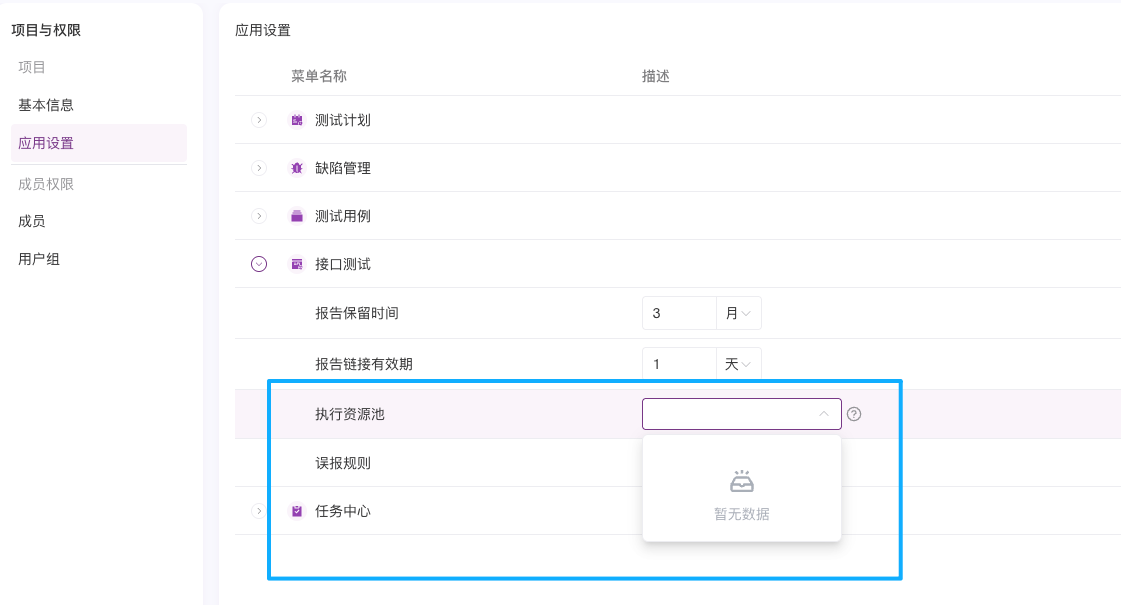Click the 任务中心 clipboard icon
This screenshot has width=1121, height=605.
pyautogui.click(x=297, y=511)
